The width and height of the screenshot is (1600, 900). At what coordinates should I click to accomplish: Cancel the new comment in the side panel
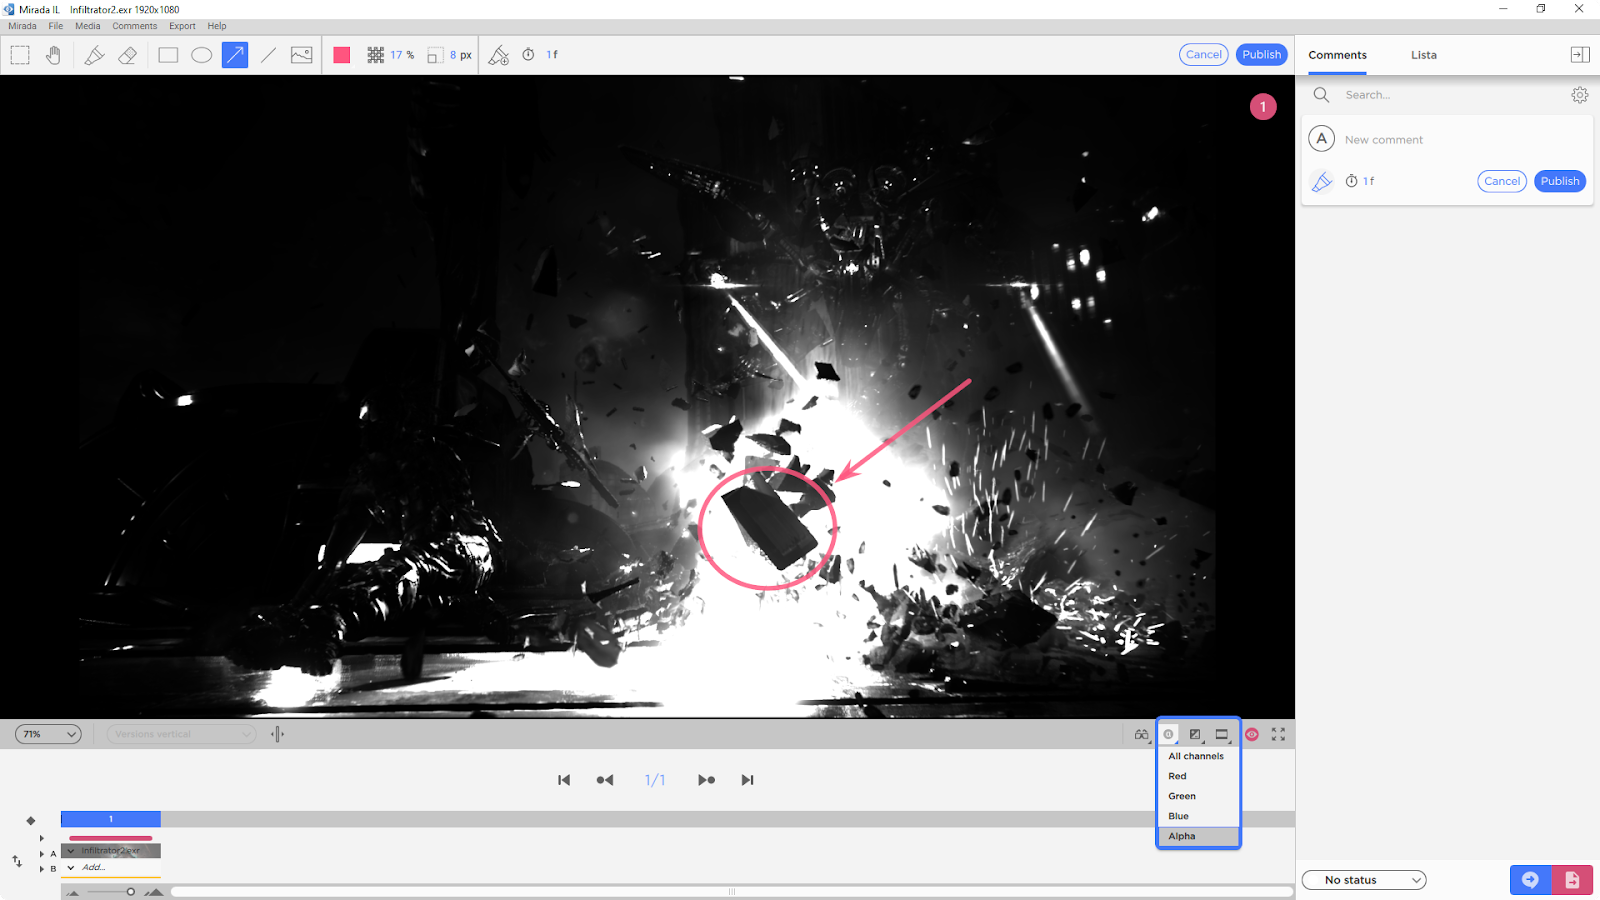1502,181
